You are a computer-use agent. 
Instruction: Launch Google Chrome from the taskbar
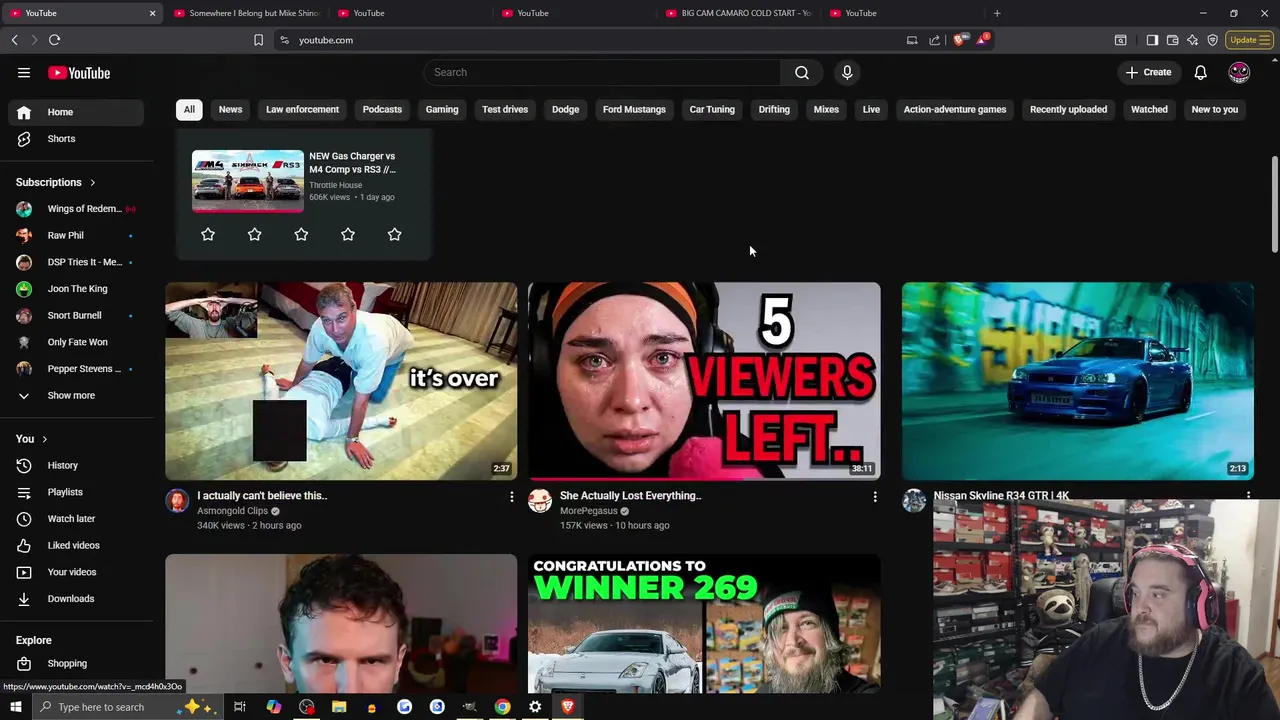pos(502,707)
